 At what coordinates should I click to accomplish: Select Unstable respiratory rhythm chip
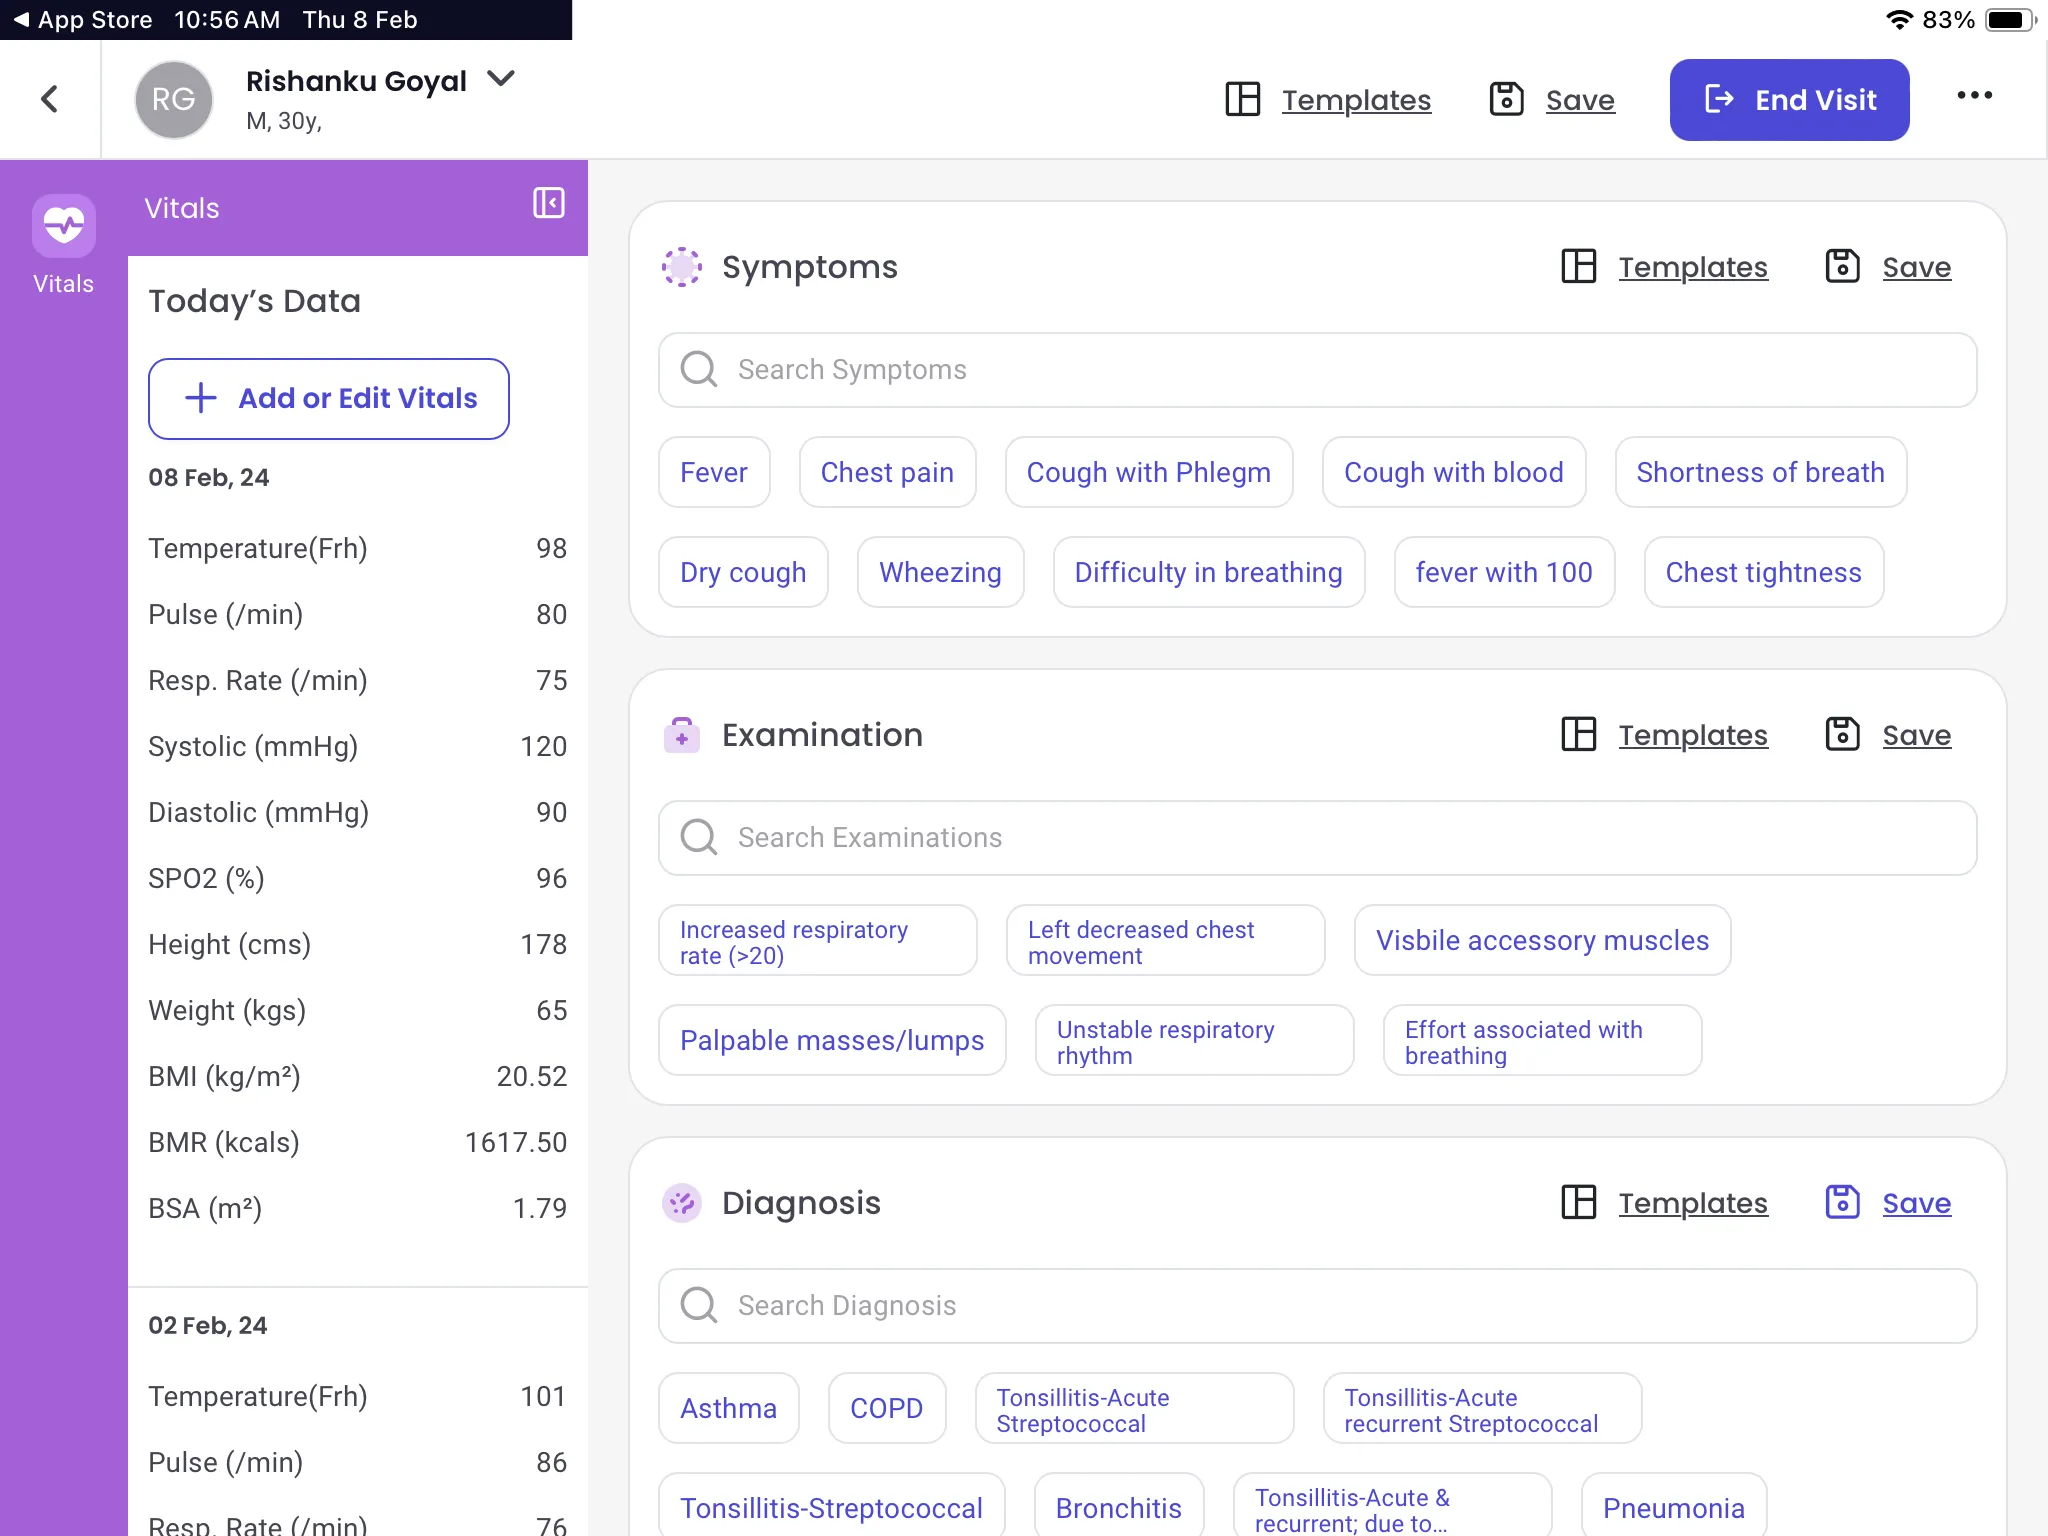(x=1194, y=1040)
